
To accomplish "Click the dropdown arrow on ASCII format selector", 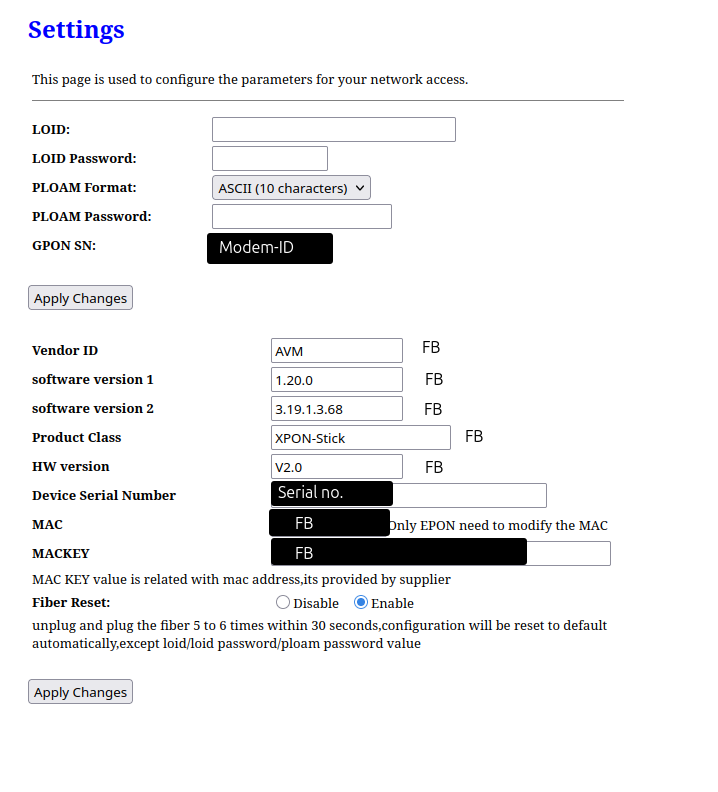I will (360, 188).
